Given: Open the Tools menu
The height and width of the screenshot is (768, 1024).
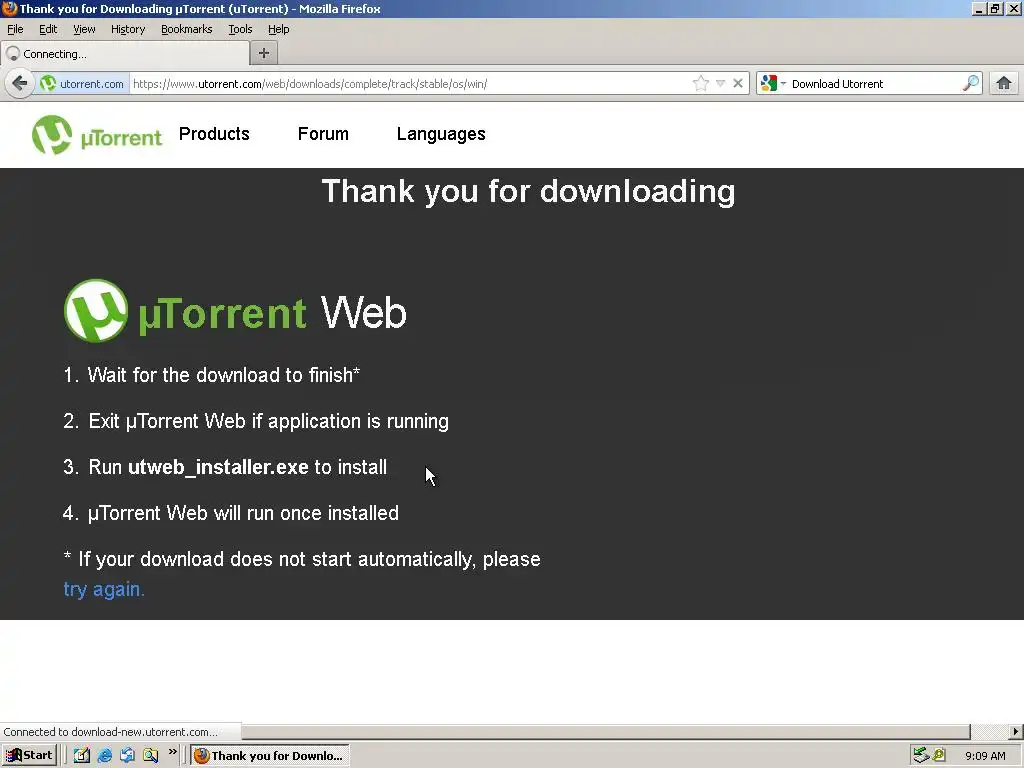Looking at the screenshot, I should [x=240, y=29].
